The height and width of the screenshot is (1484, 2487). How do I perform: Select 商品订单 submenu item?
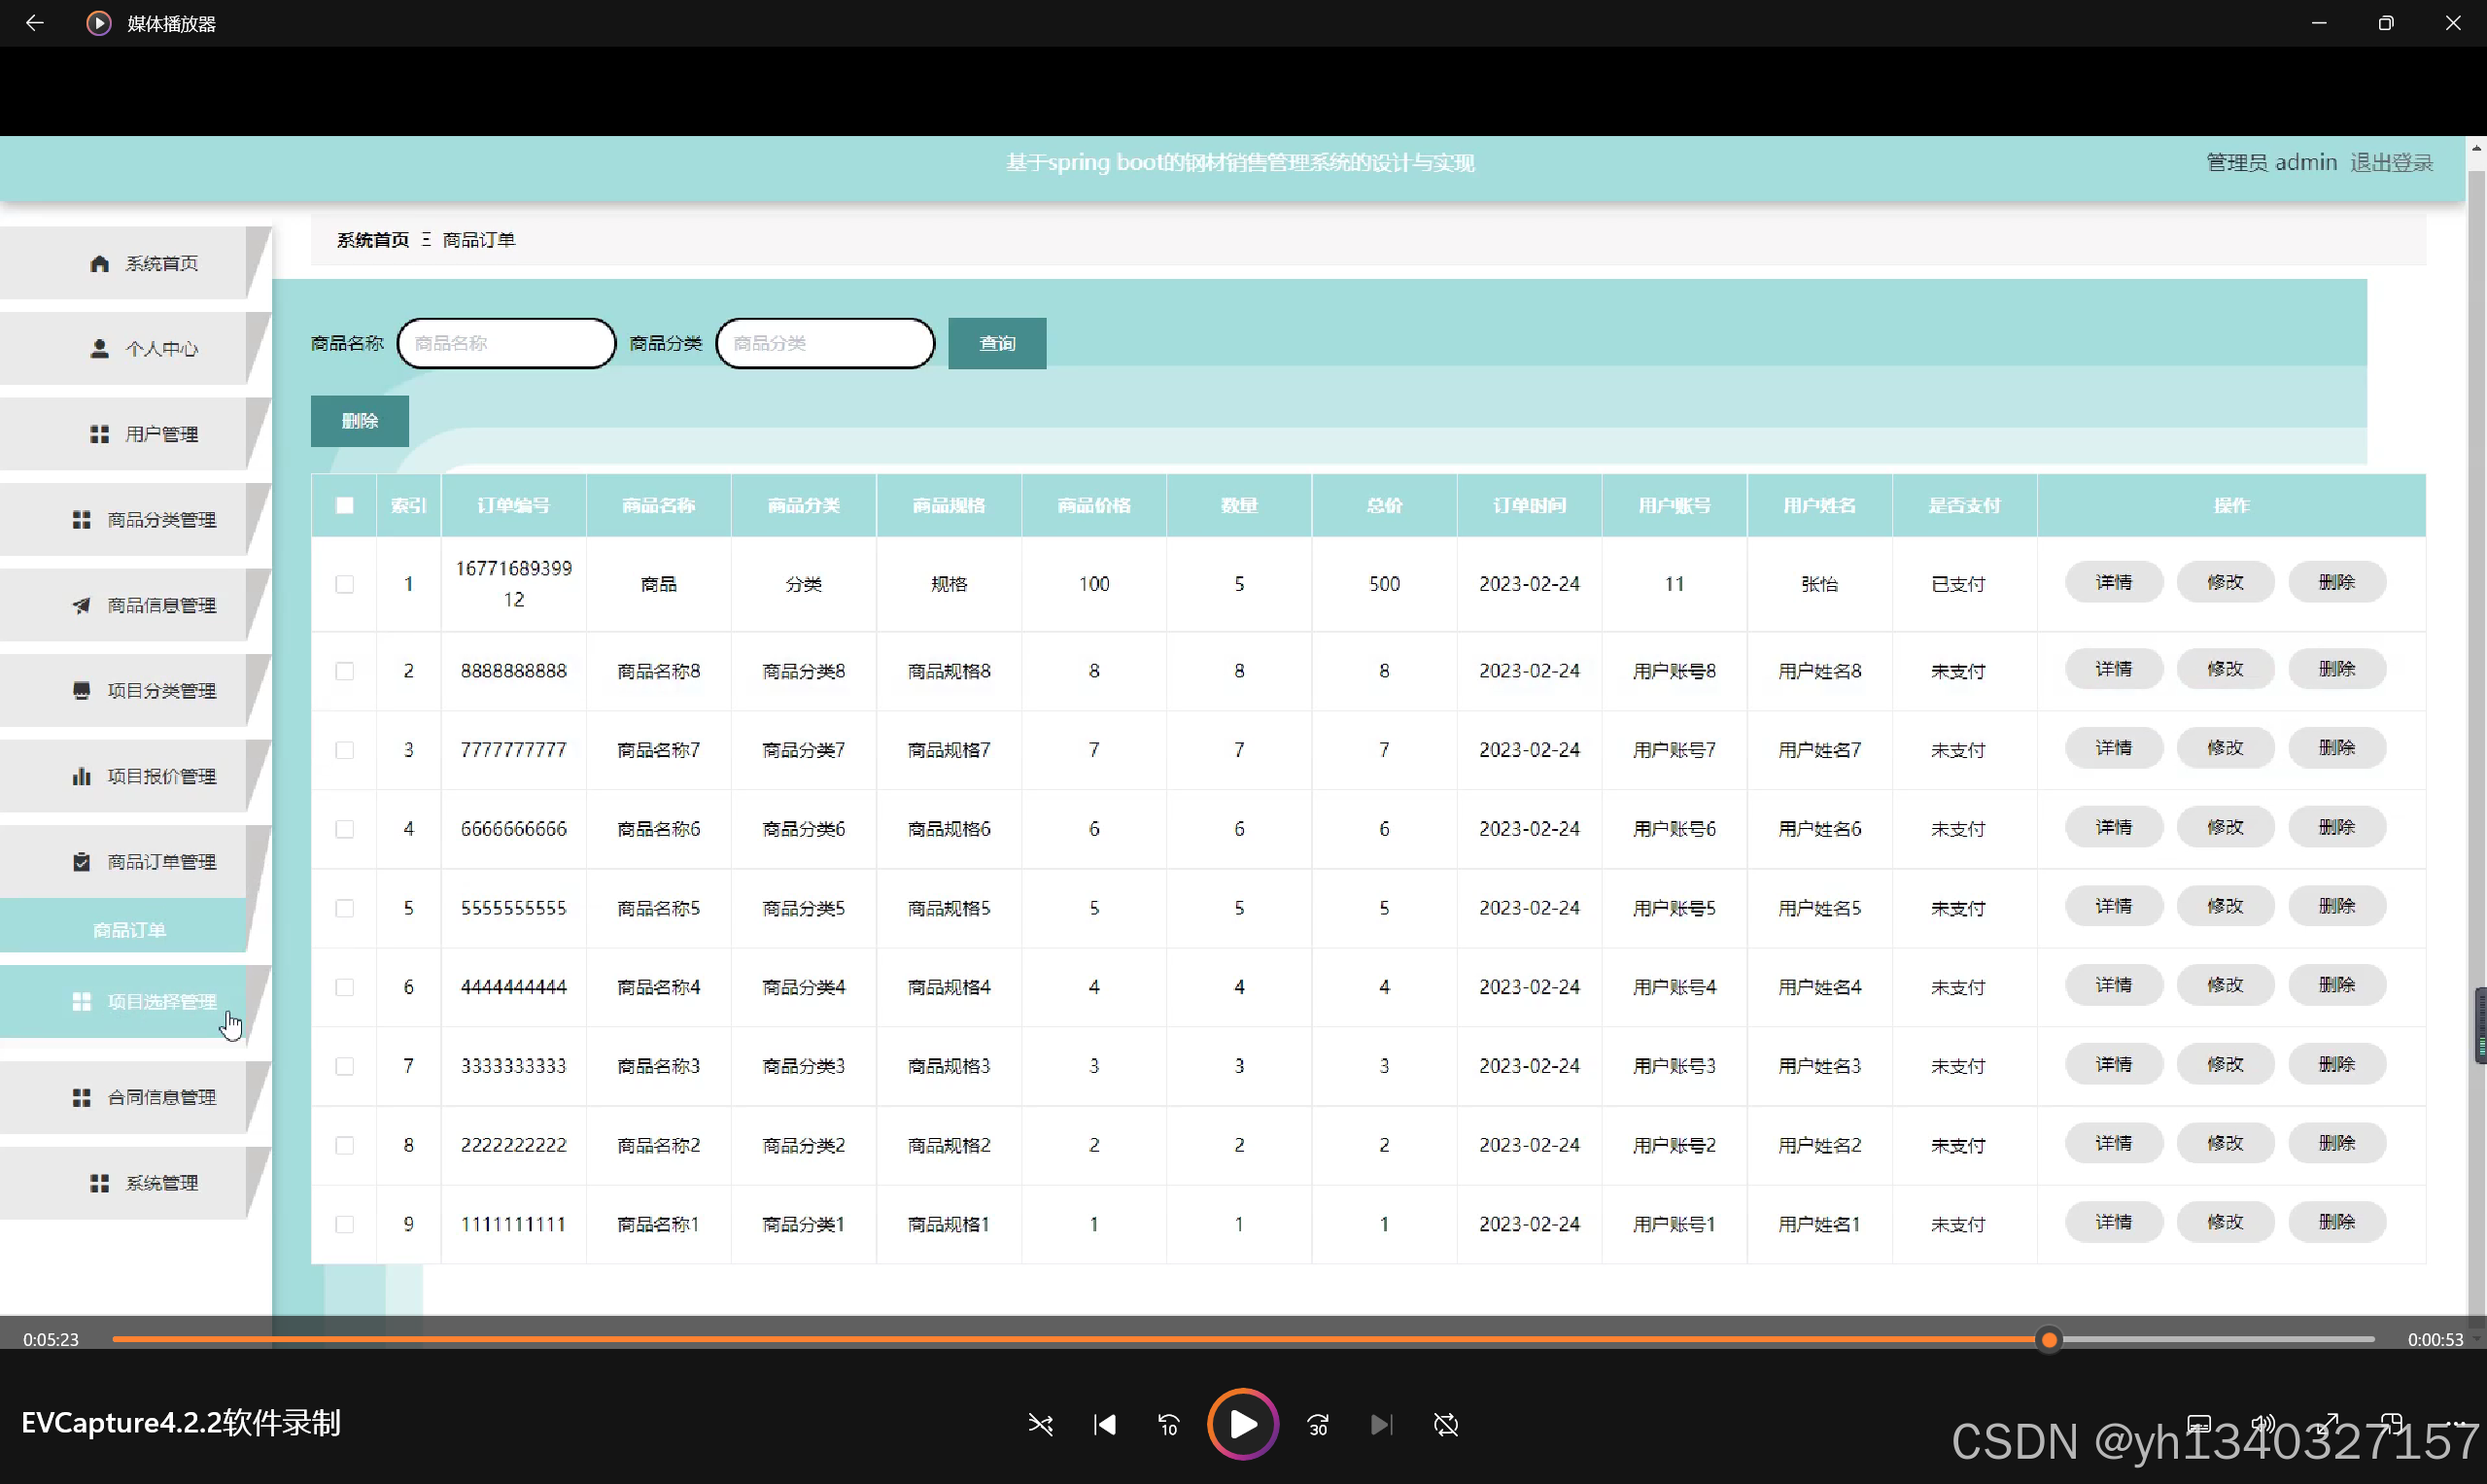click(129, 930)
